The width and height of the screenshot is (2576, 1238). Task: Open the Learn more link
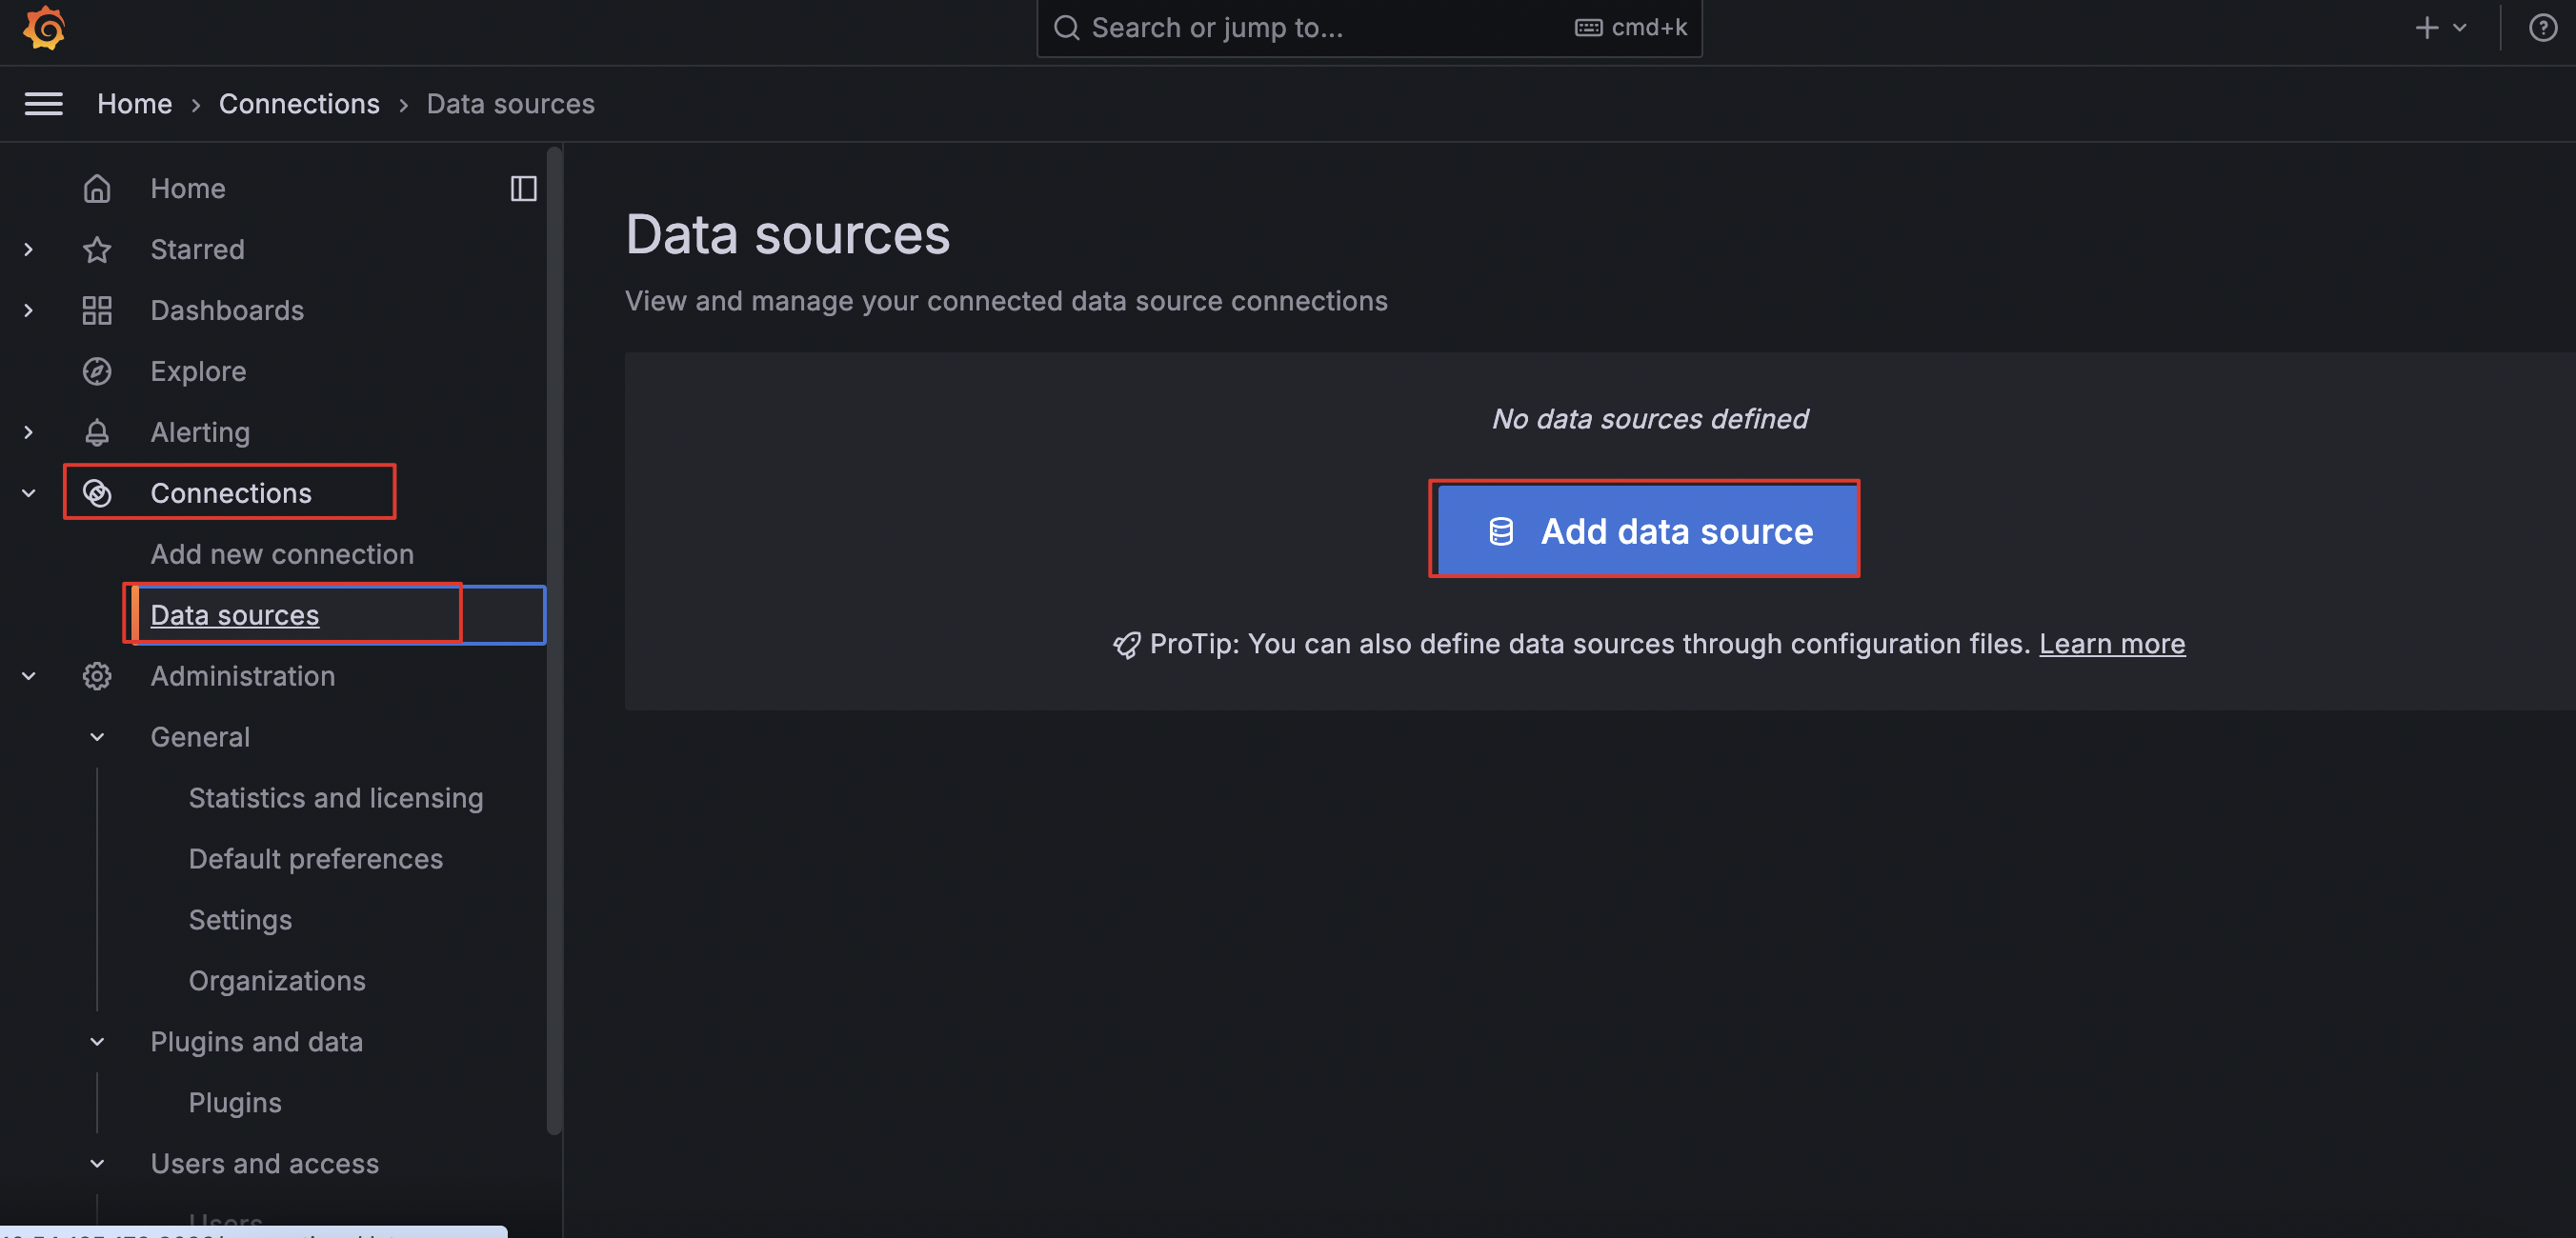coord(2112,644)
